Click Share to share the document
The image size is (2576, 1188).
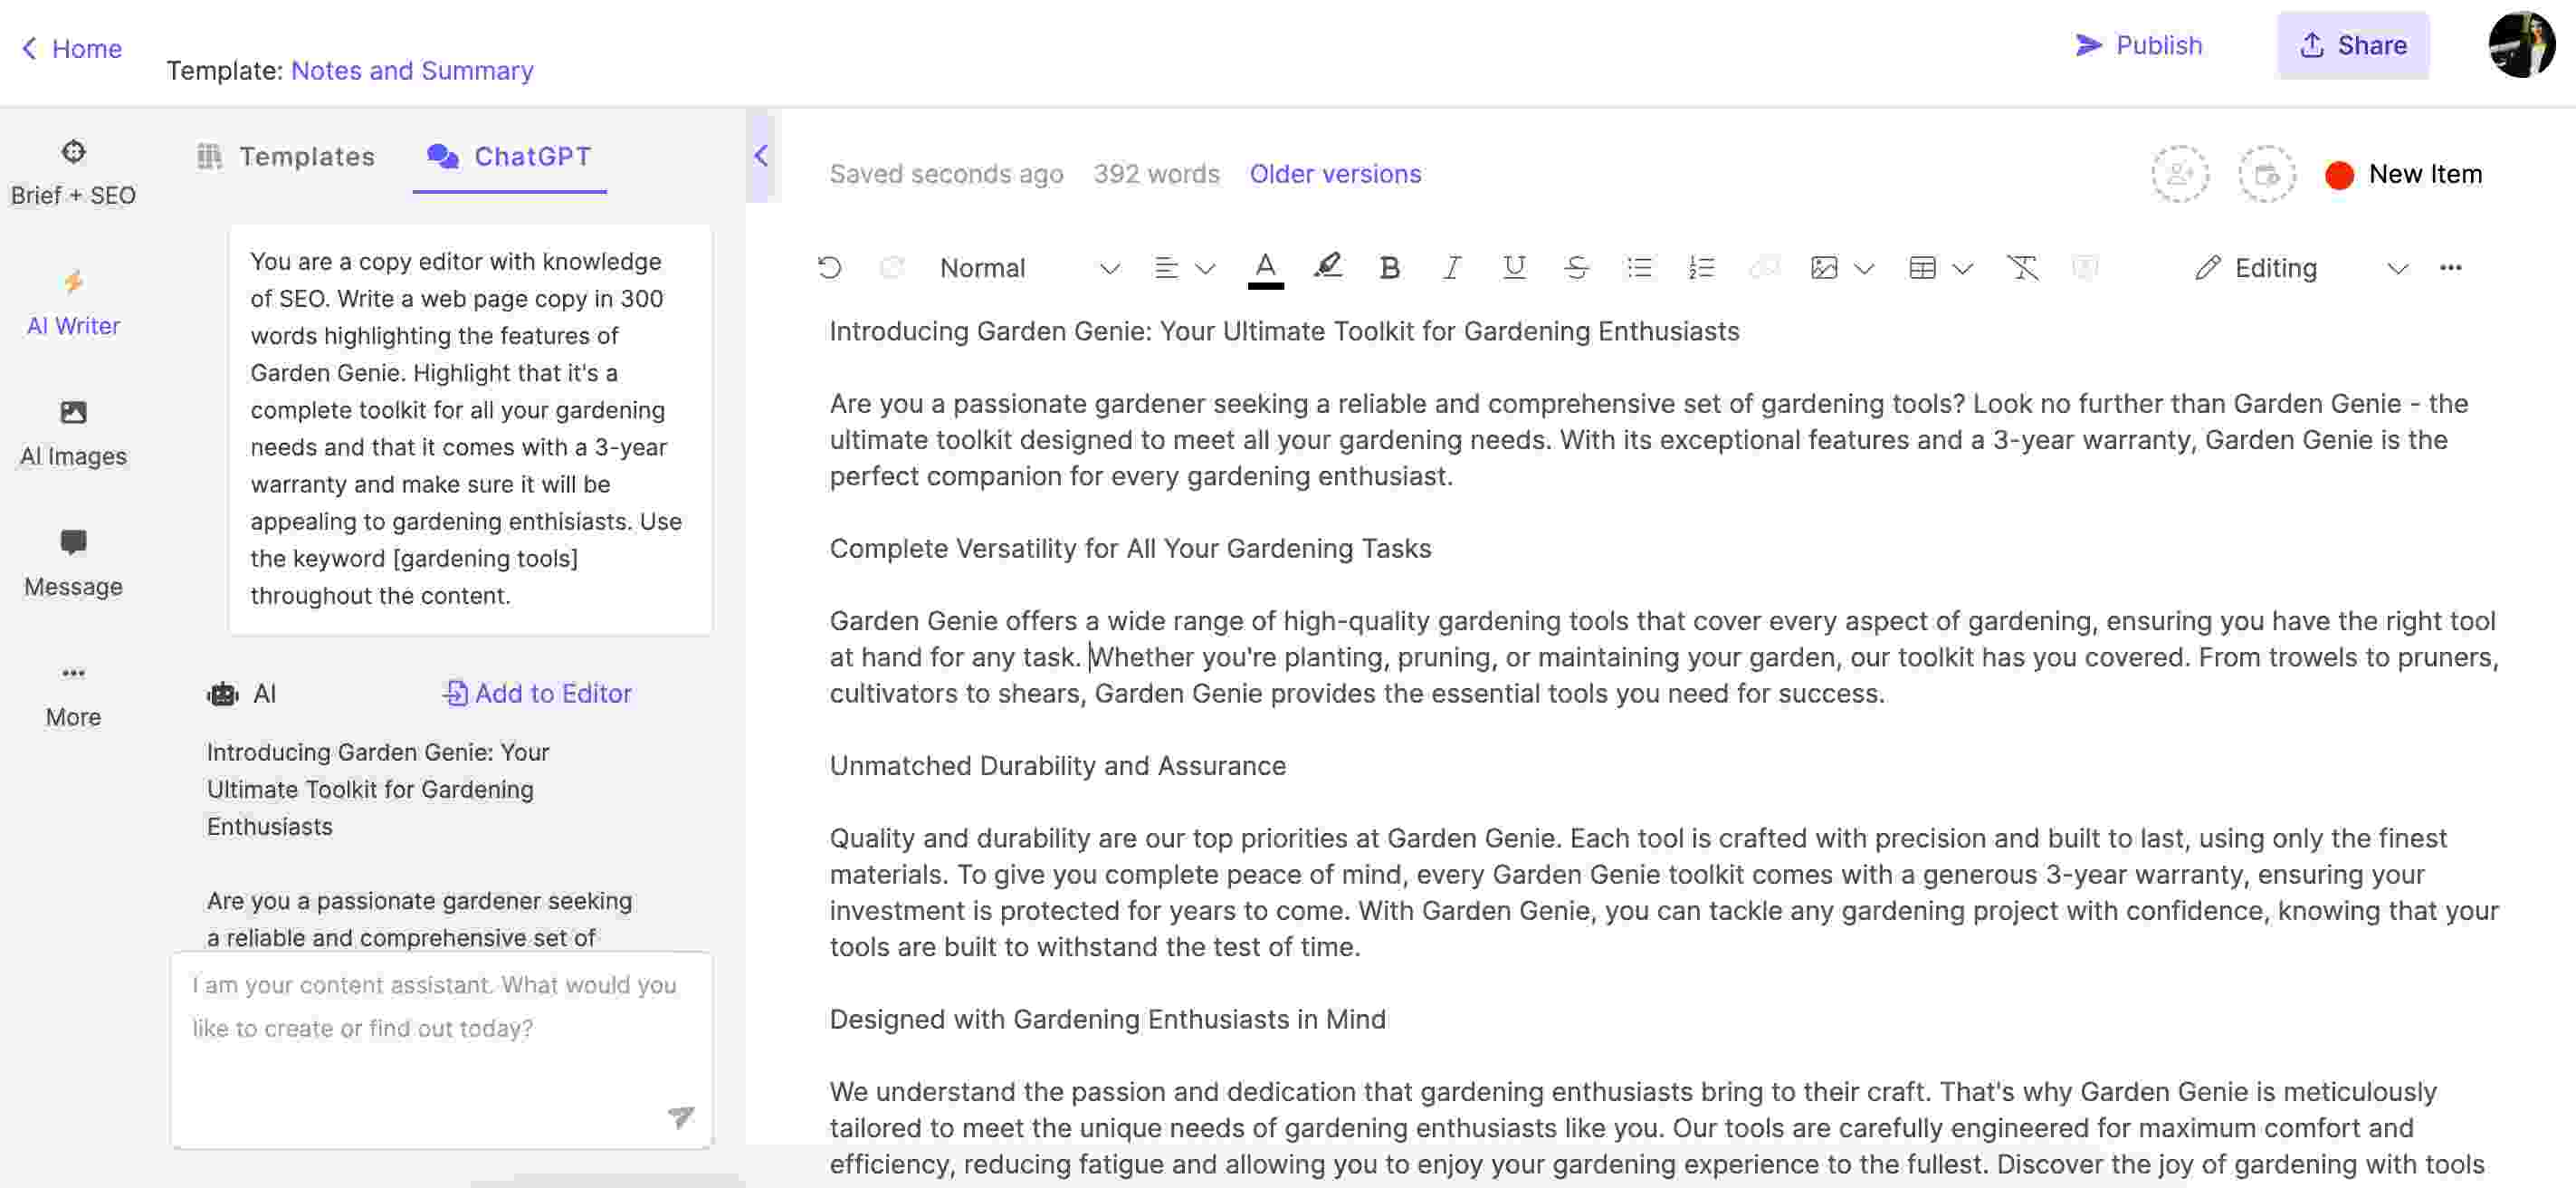(2354, 44)
